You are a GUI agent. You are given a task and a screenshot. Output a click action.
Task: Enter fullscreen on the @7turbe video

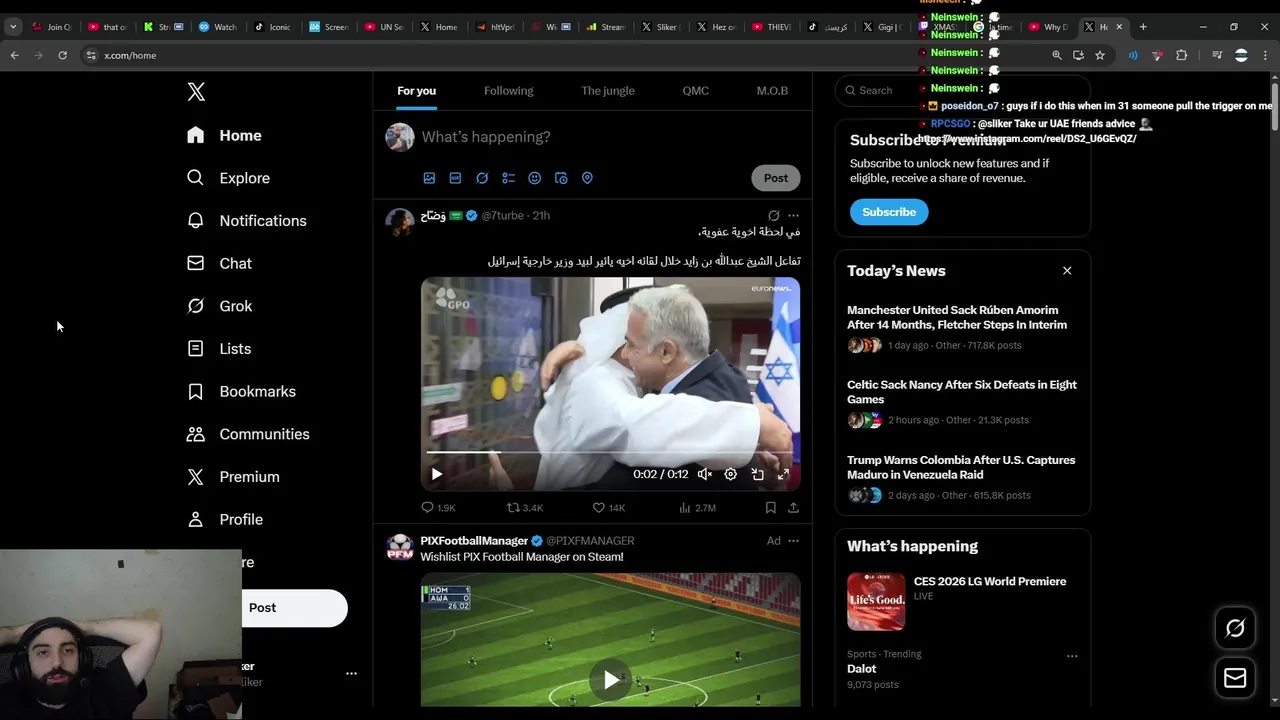[x=783, y=474]
